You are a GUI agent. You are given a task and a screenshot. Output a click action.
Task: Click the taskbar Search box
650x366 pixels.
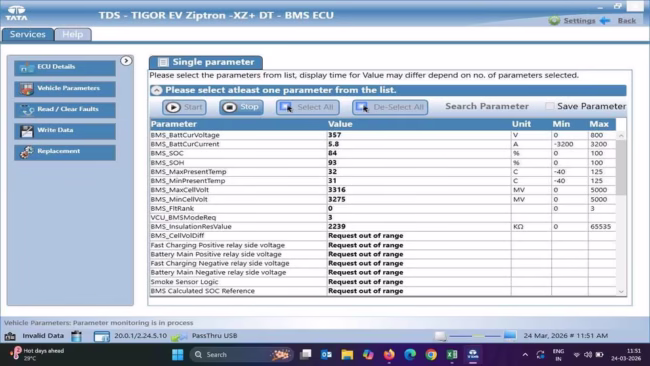coord(241,355)
